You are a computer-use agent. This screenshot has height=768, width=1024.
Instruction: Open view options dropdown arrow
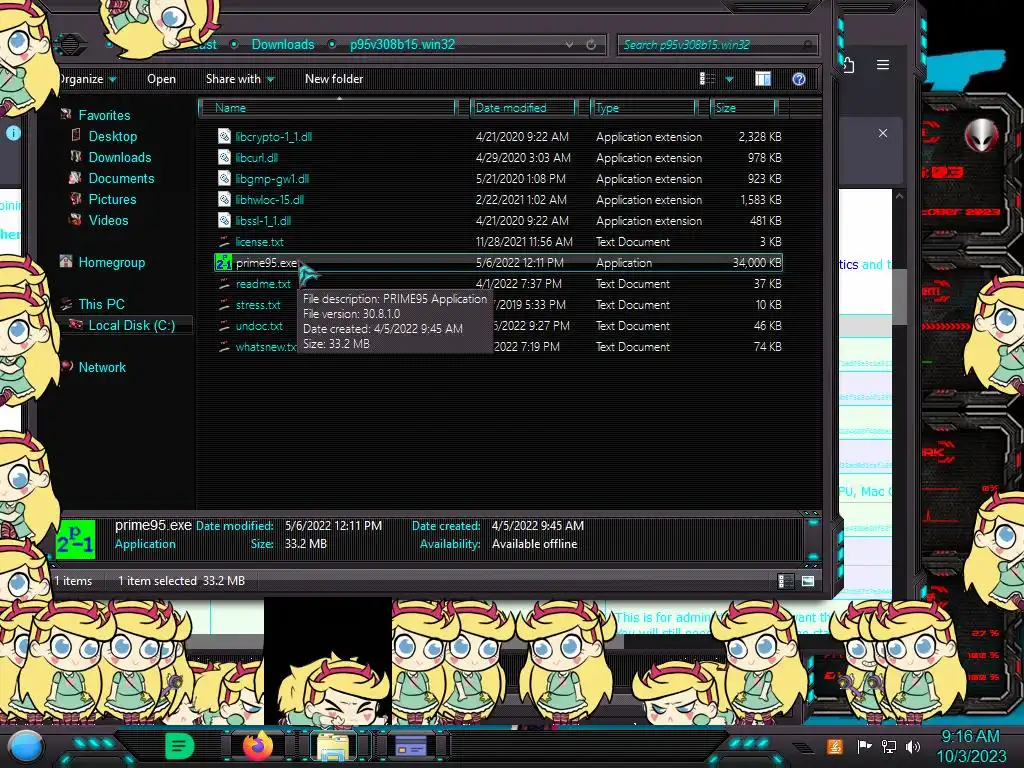click(729, 80)
